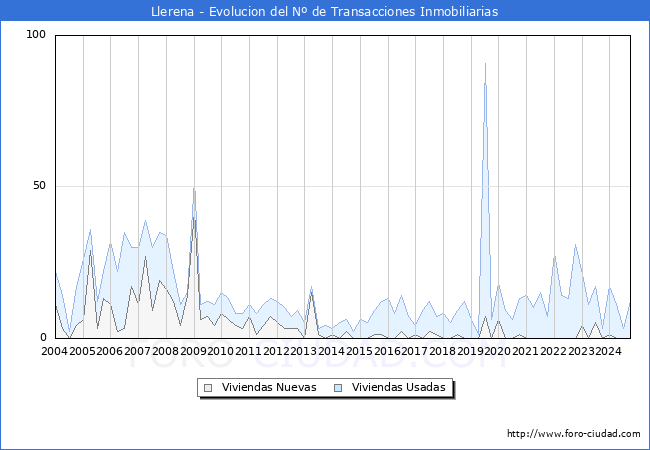Image resolution: width=650 pixels, height=450 pixels.
Task: Click the 2009 transactions peak
Action: point(194,189)
